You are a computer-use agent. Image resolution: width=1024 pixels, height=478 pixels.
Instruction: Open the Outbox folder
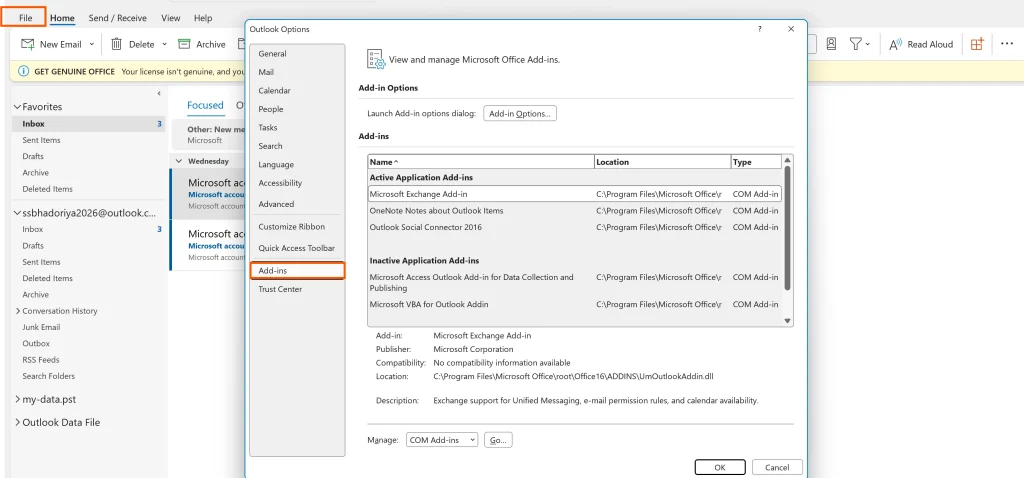click(x=36, y=343)
